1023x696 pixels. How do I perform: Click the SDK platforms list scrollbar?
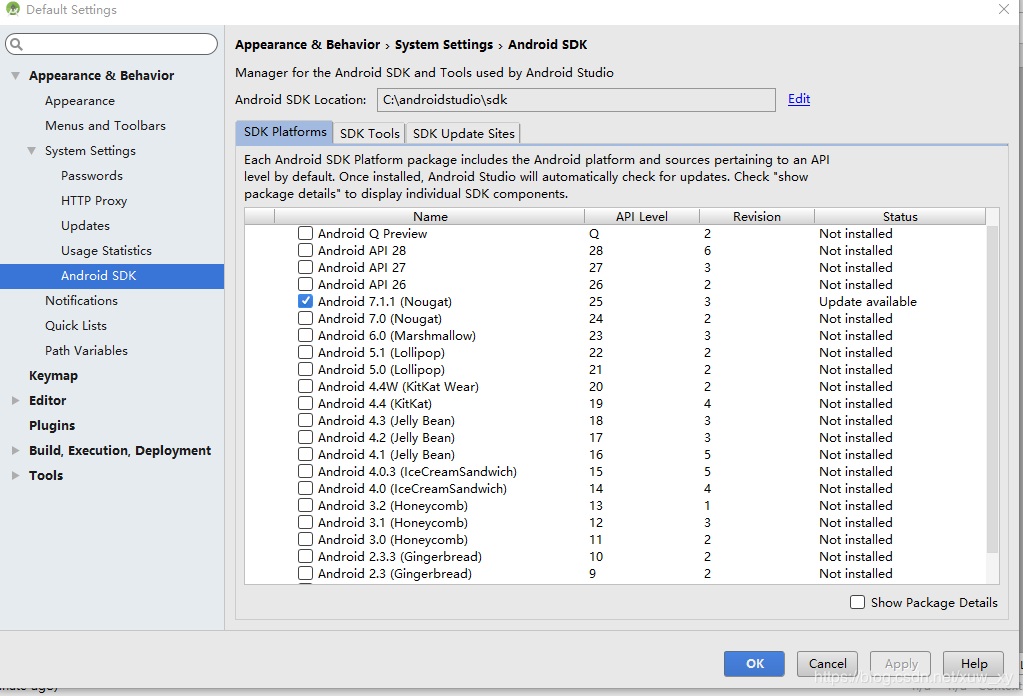[992, 390]
